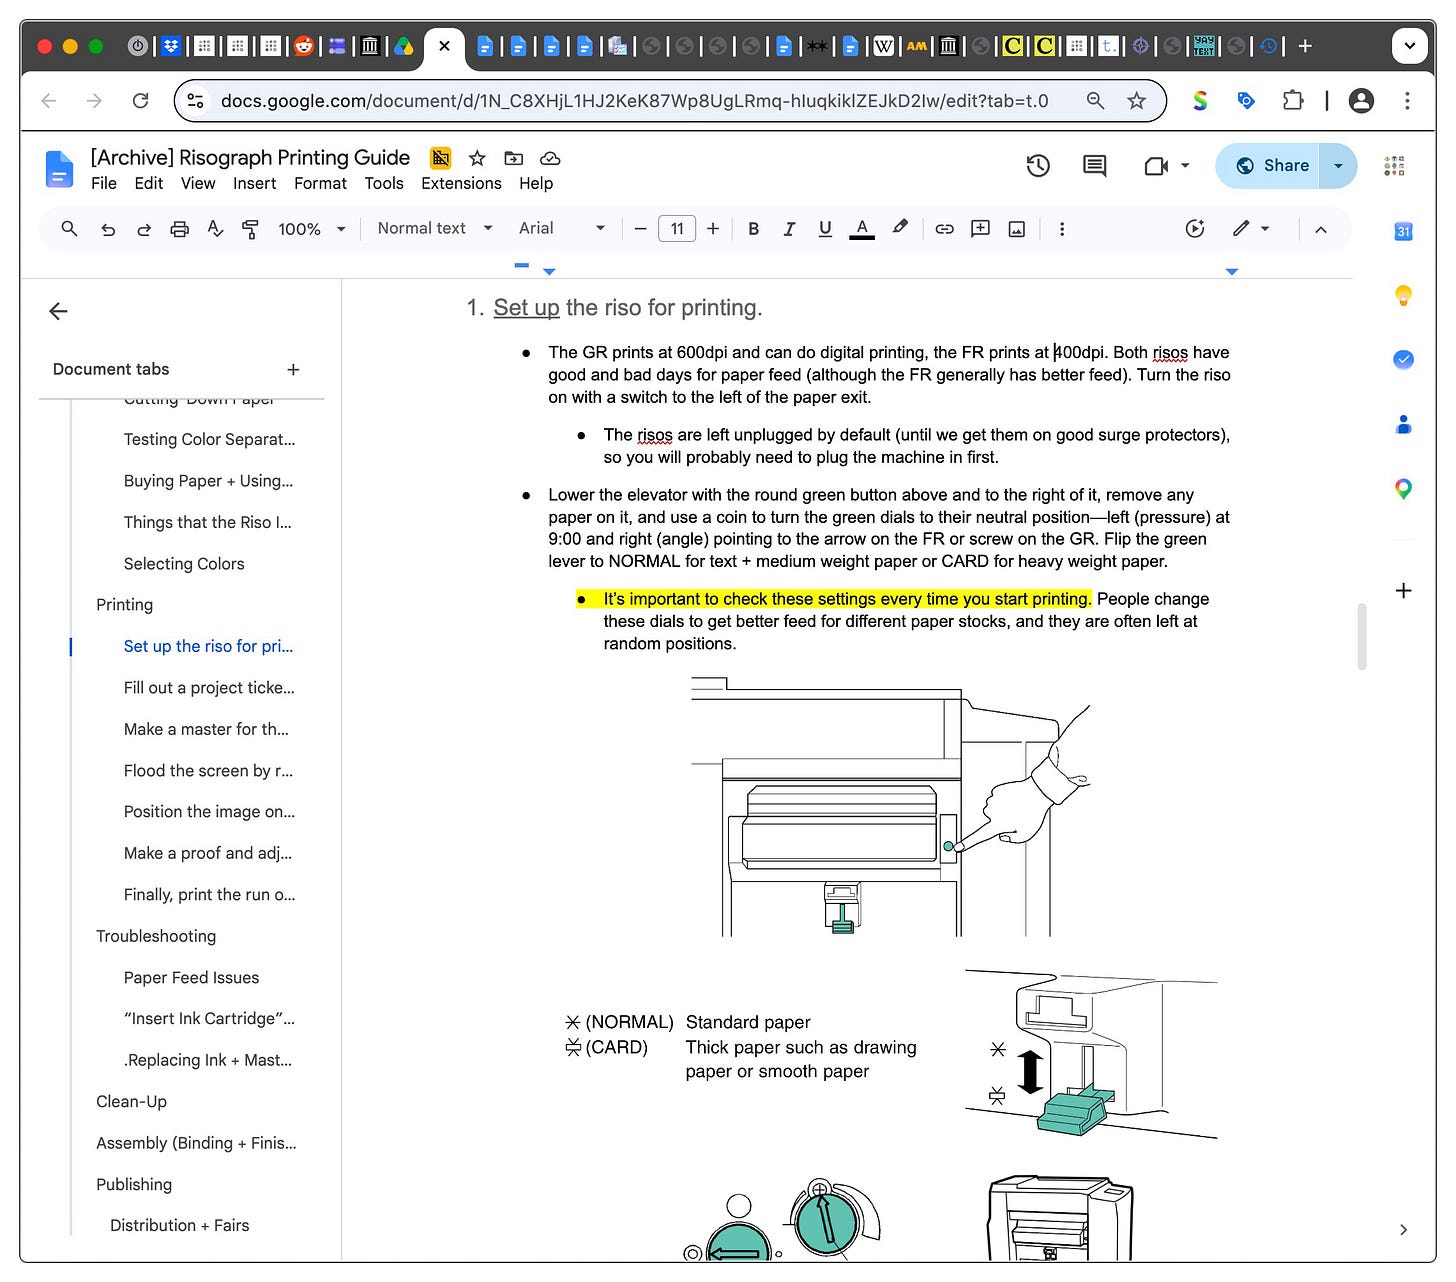Open more toolbar options three dots
Screen dimensions: 1456x1282
(x=1062, y=229)
